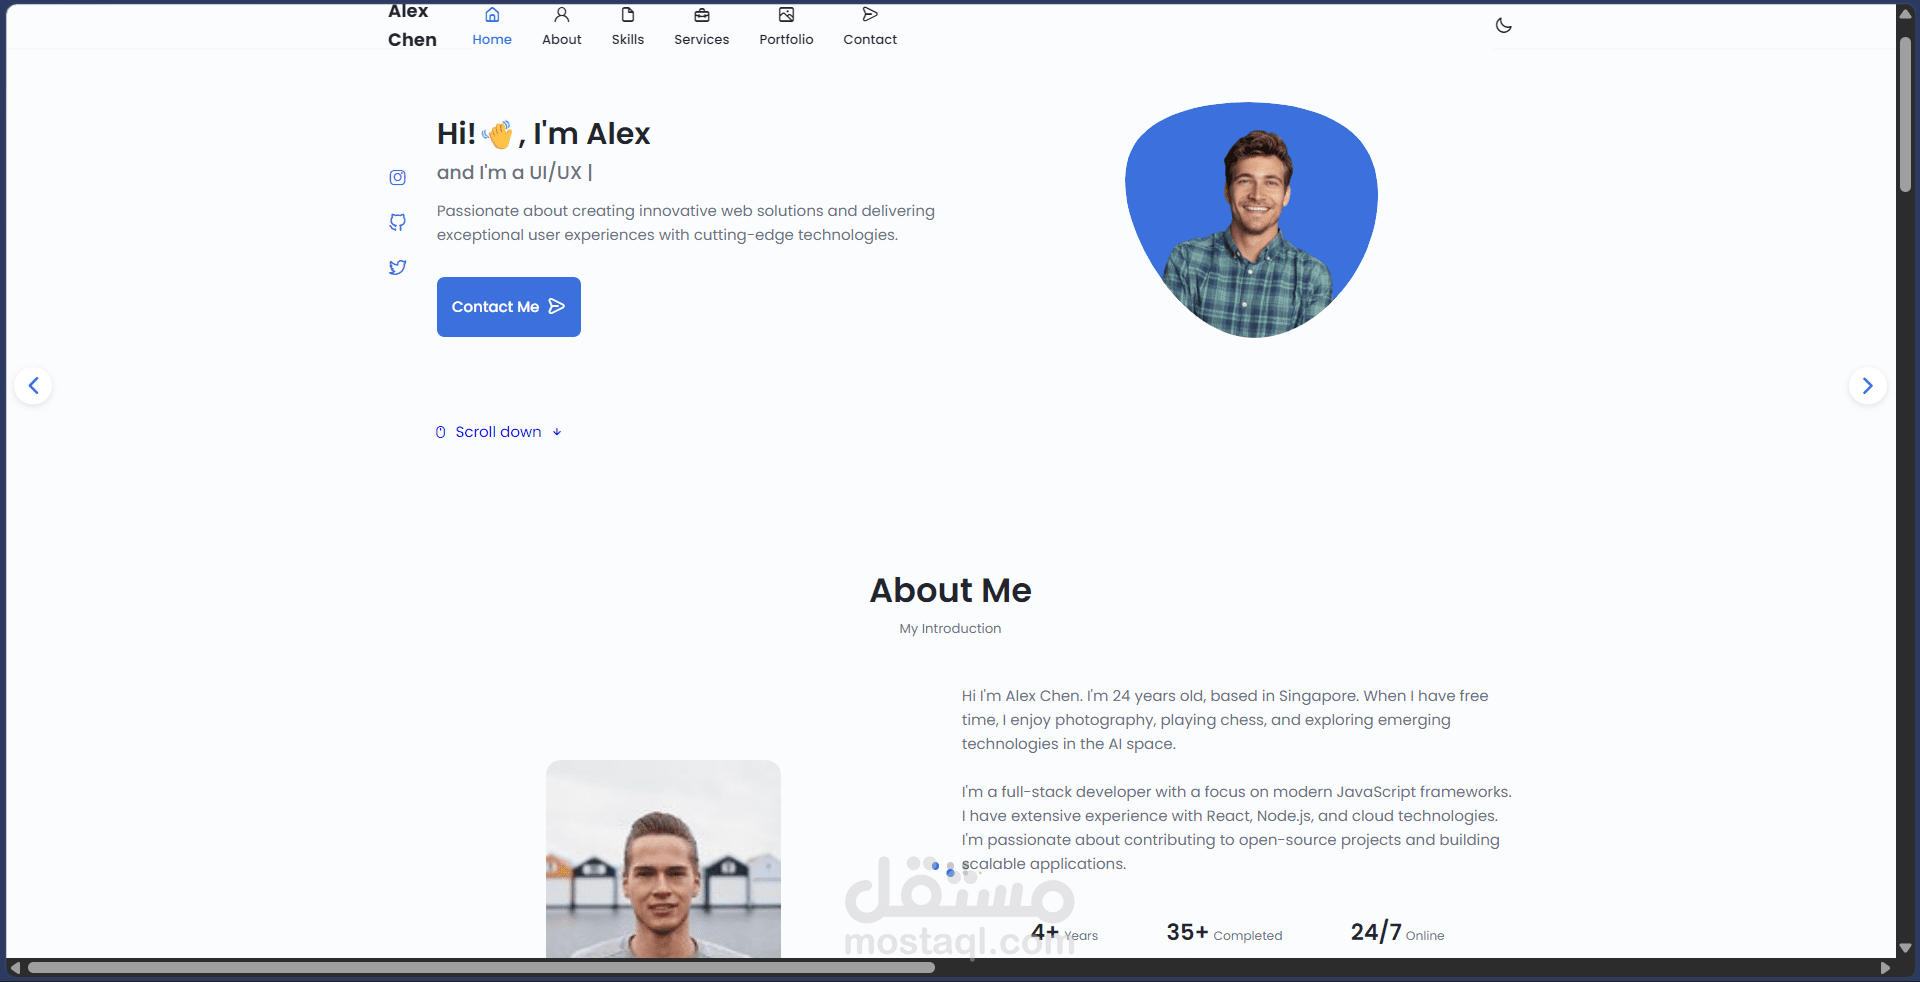The image size is (1920, 982).
Task: Open the Services nav label
Action: click(702, 40)
